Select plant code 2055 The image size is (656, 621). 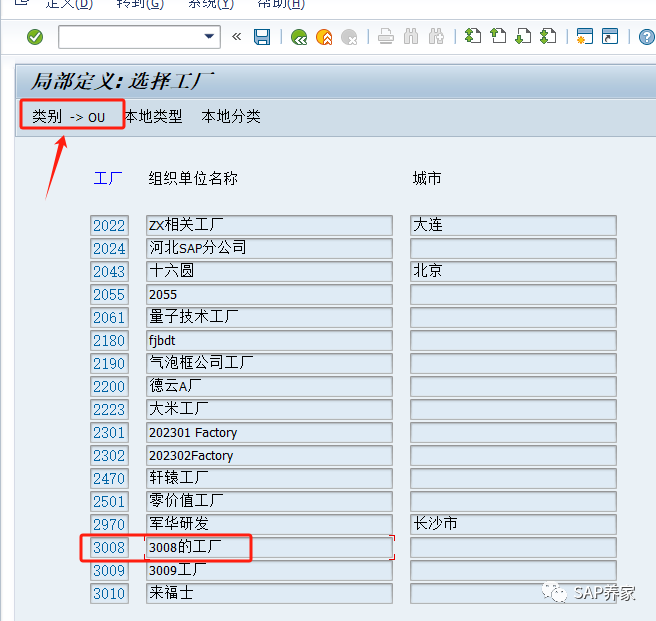tap(109, 295)
